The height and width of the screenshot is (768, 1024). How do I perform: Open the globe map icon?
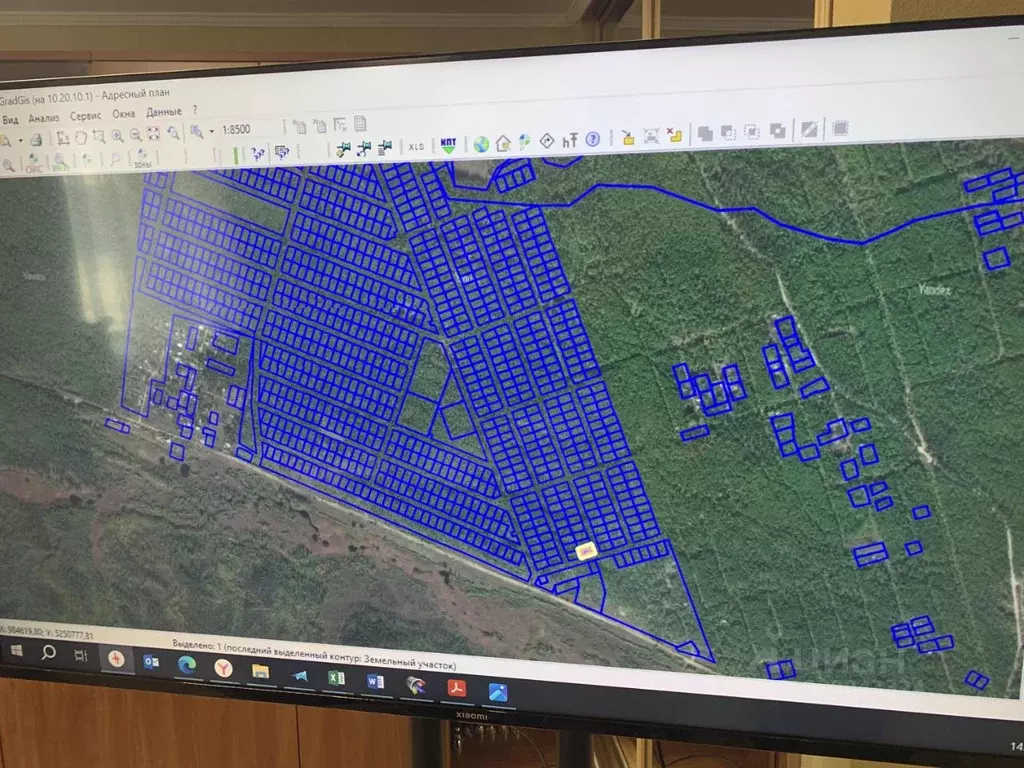(481, 144)
